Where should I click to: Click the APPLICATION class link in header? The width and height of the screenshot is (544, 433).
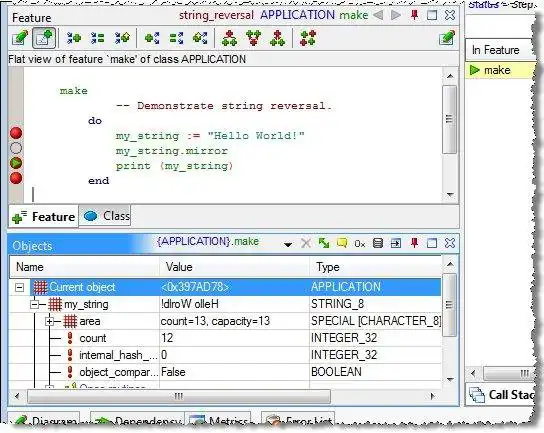[x=297, y=15]
